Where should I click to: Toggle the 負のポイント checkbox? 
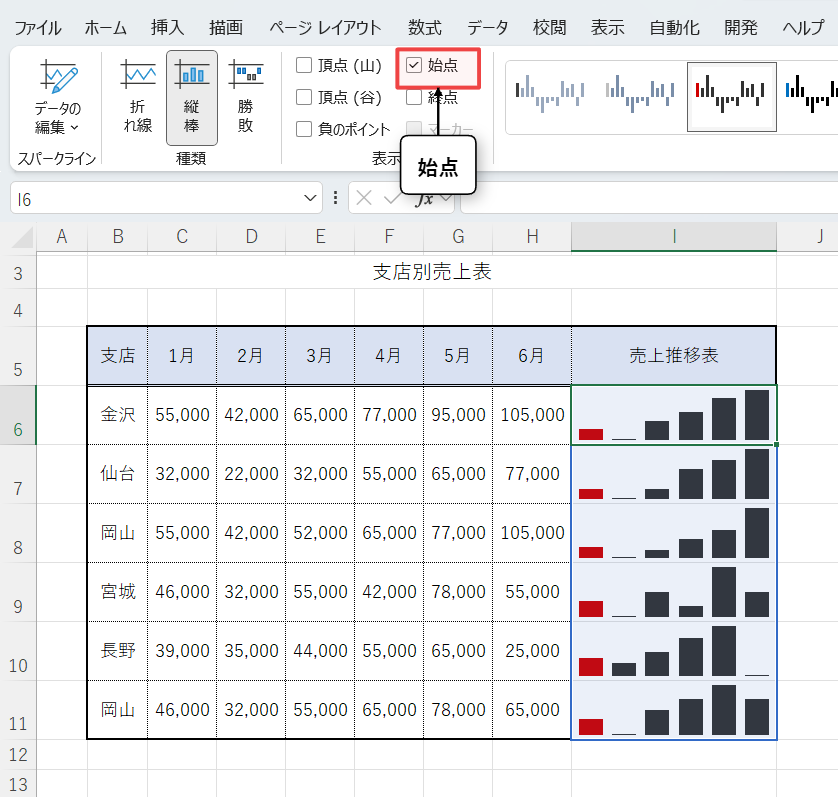[x=304, y=128]
